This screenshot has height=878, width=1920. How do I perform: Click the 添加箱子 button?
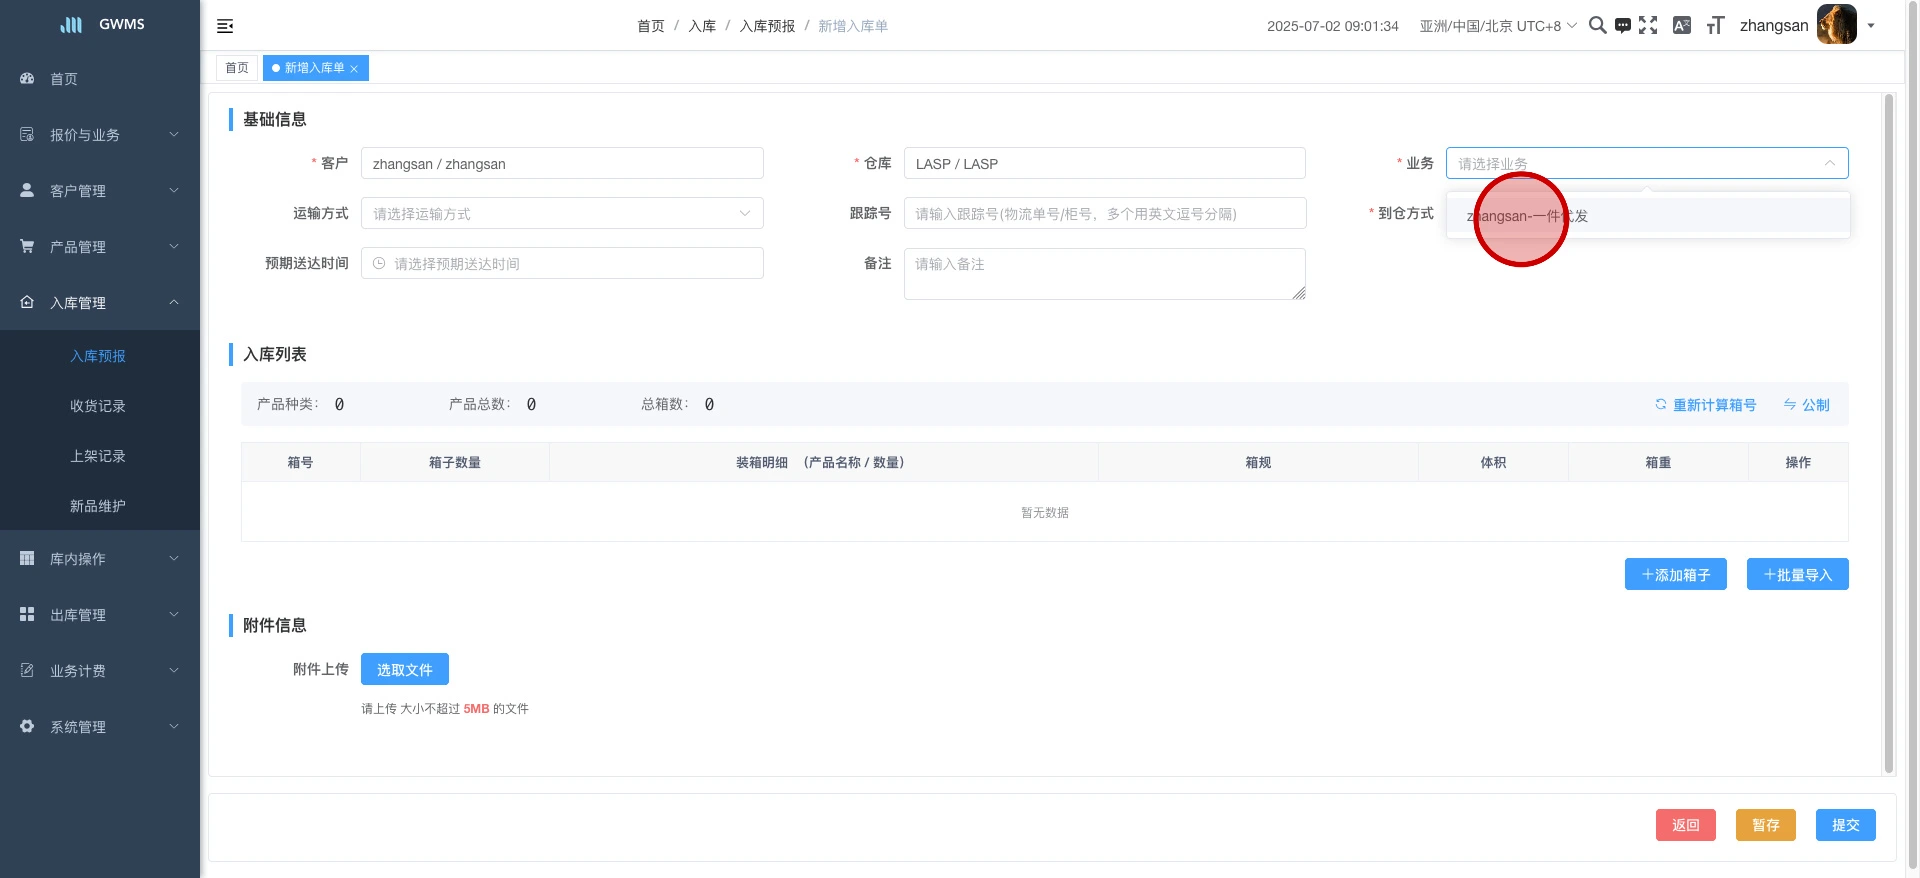click(1675, 575)
